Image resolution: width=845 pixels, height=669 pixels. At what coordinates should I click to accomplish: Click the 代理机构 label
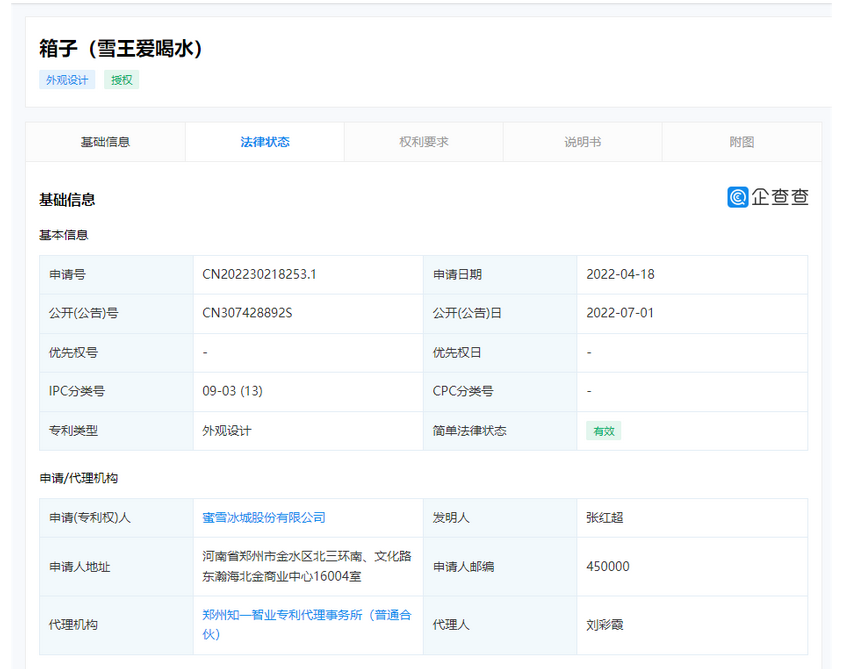pyautogui.click(x=73, y=625)
